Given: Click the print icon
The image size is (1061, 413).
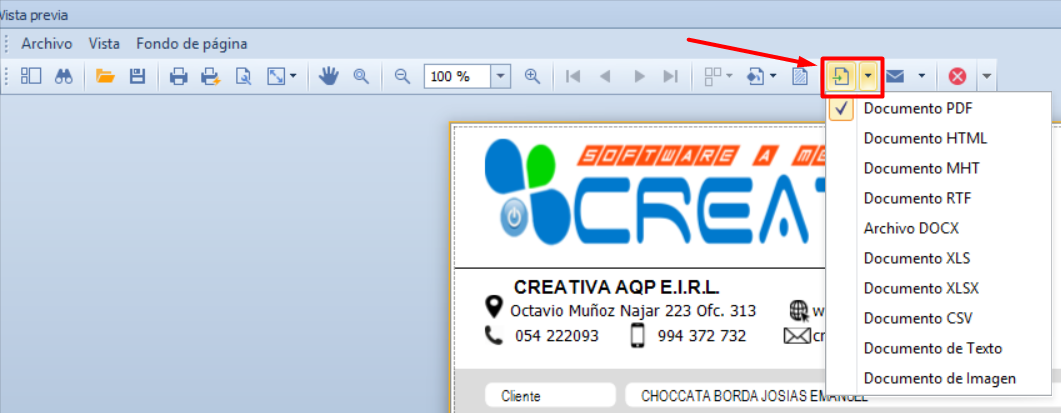Looking at the screenshot, I should [179, 77].
